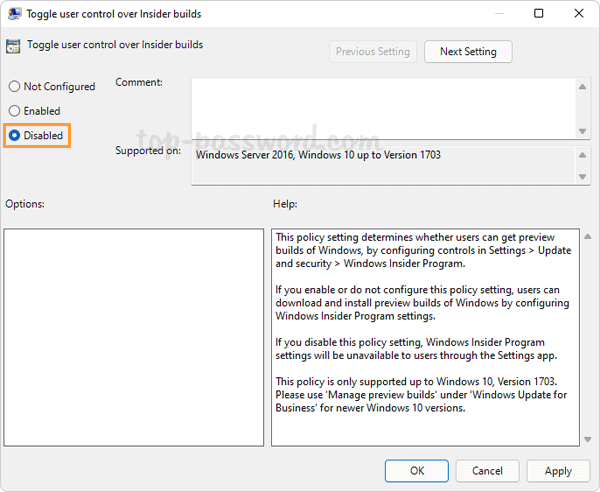600x492 pixels.
Task: Click the policy icon in the title bar
Action: 14,14
